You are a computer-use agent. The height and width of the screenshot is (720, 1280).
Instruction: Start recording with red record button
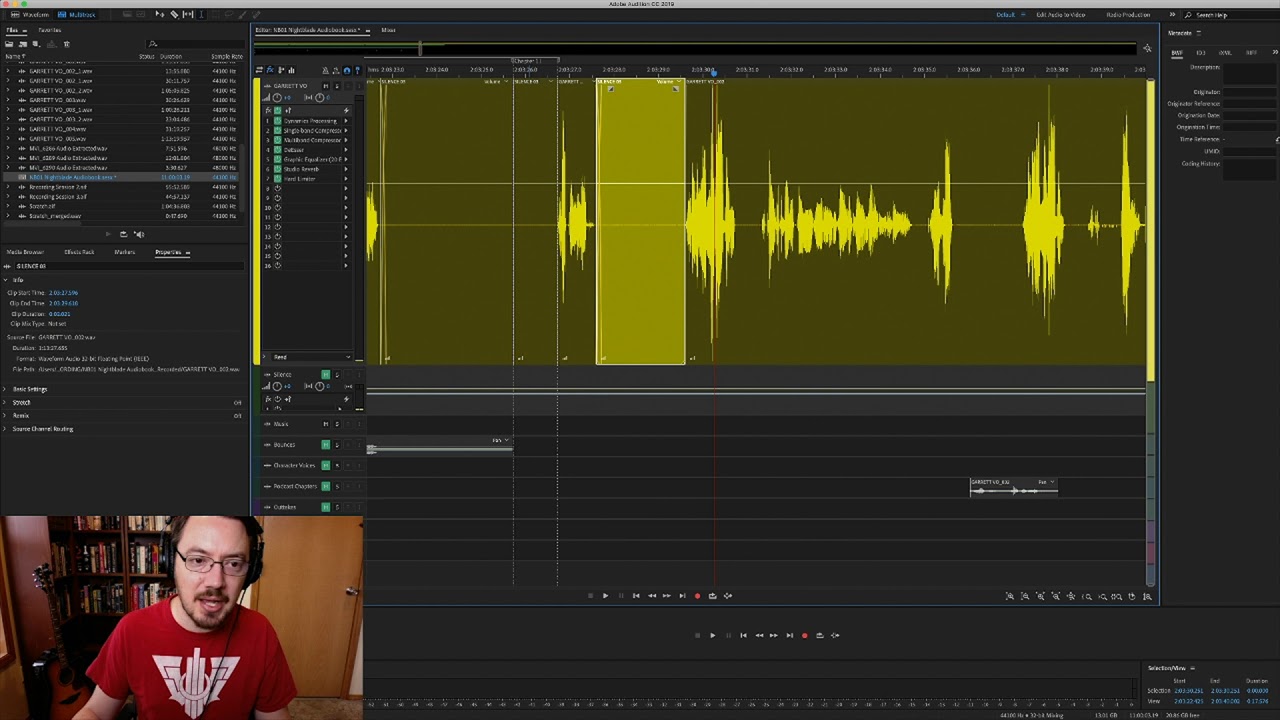pos(697,596)
